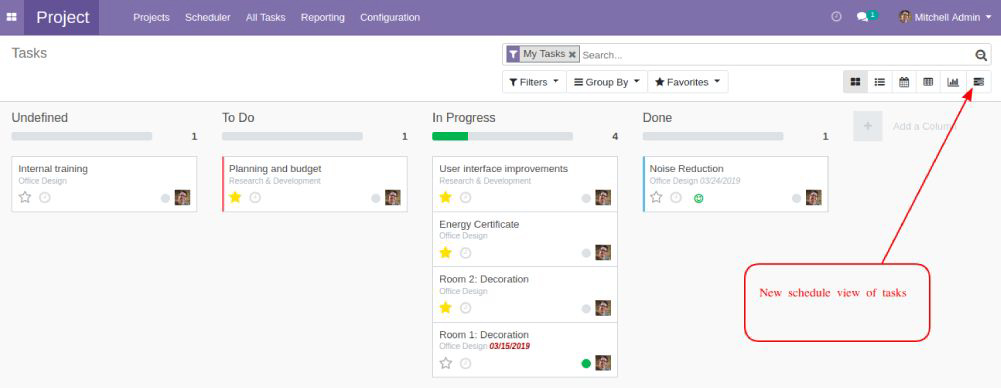Switch to calendar view icon

point(904,82)
